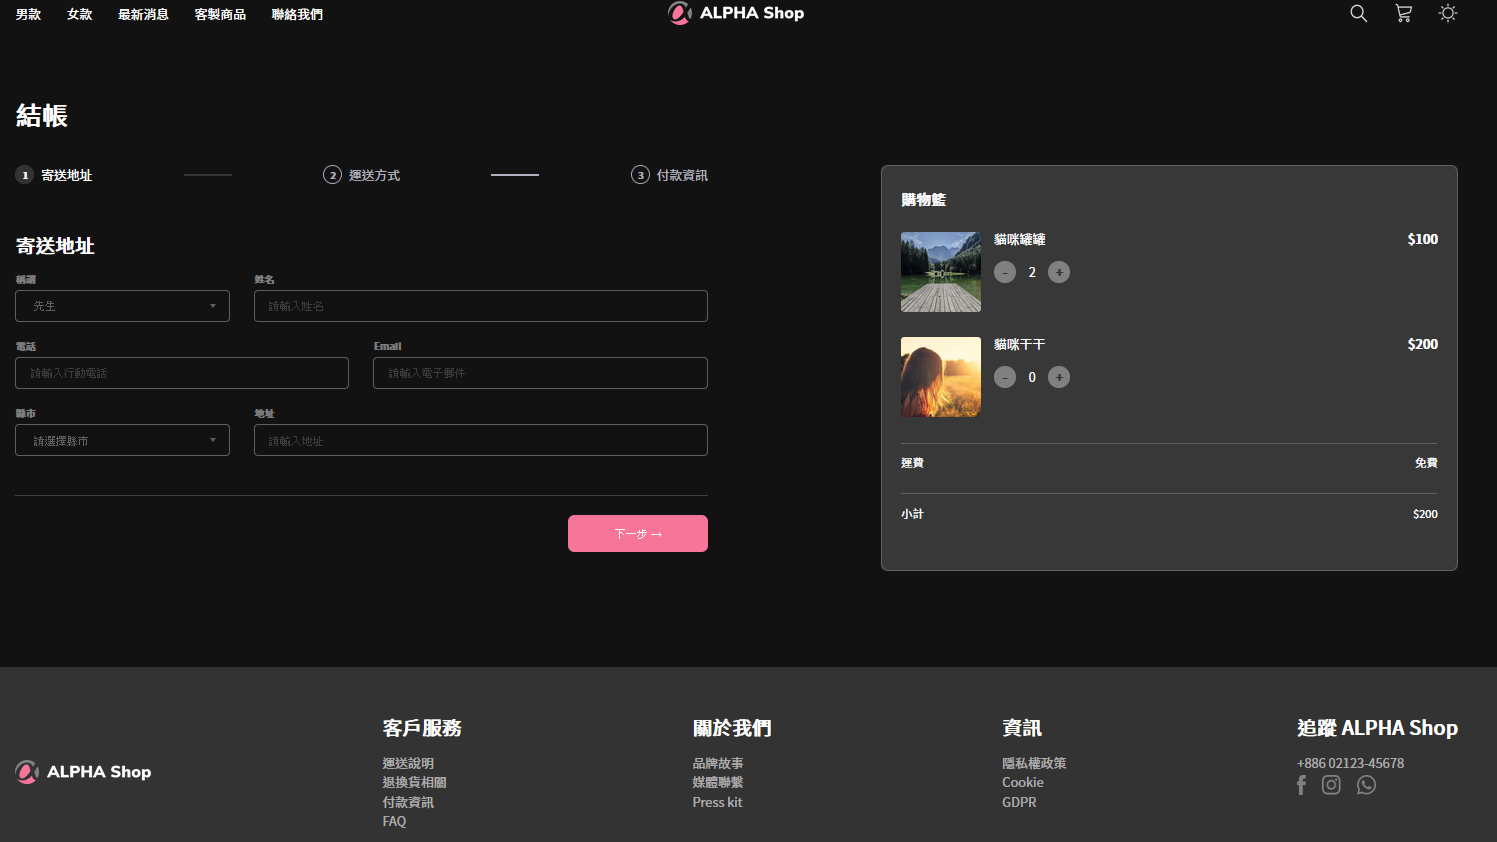The image size is (1497, 842).
Task: Open the Instagram icon in the footer
Action: tap(1331, 785)
